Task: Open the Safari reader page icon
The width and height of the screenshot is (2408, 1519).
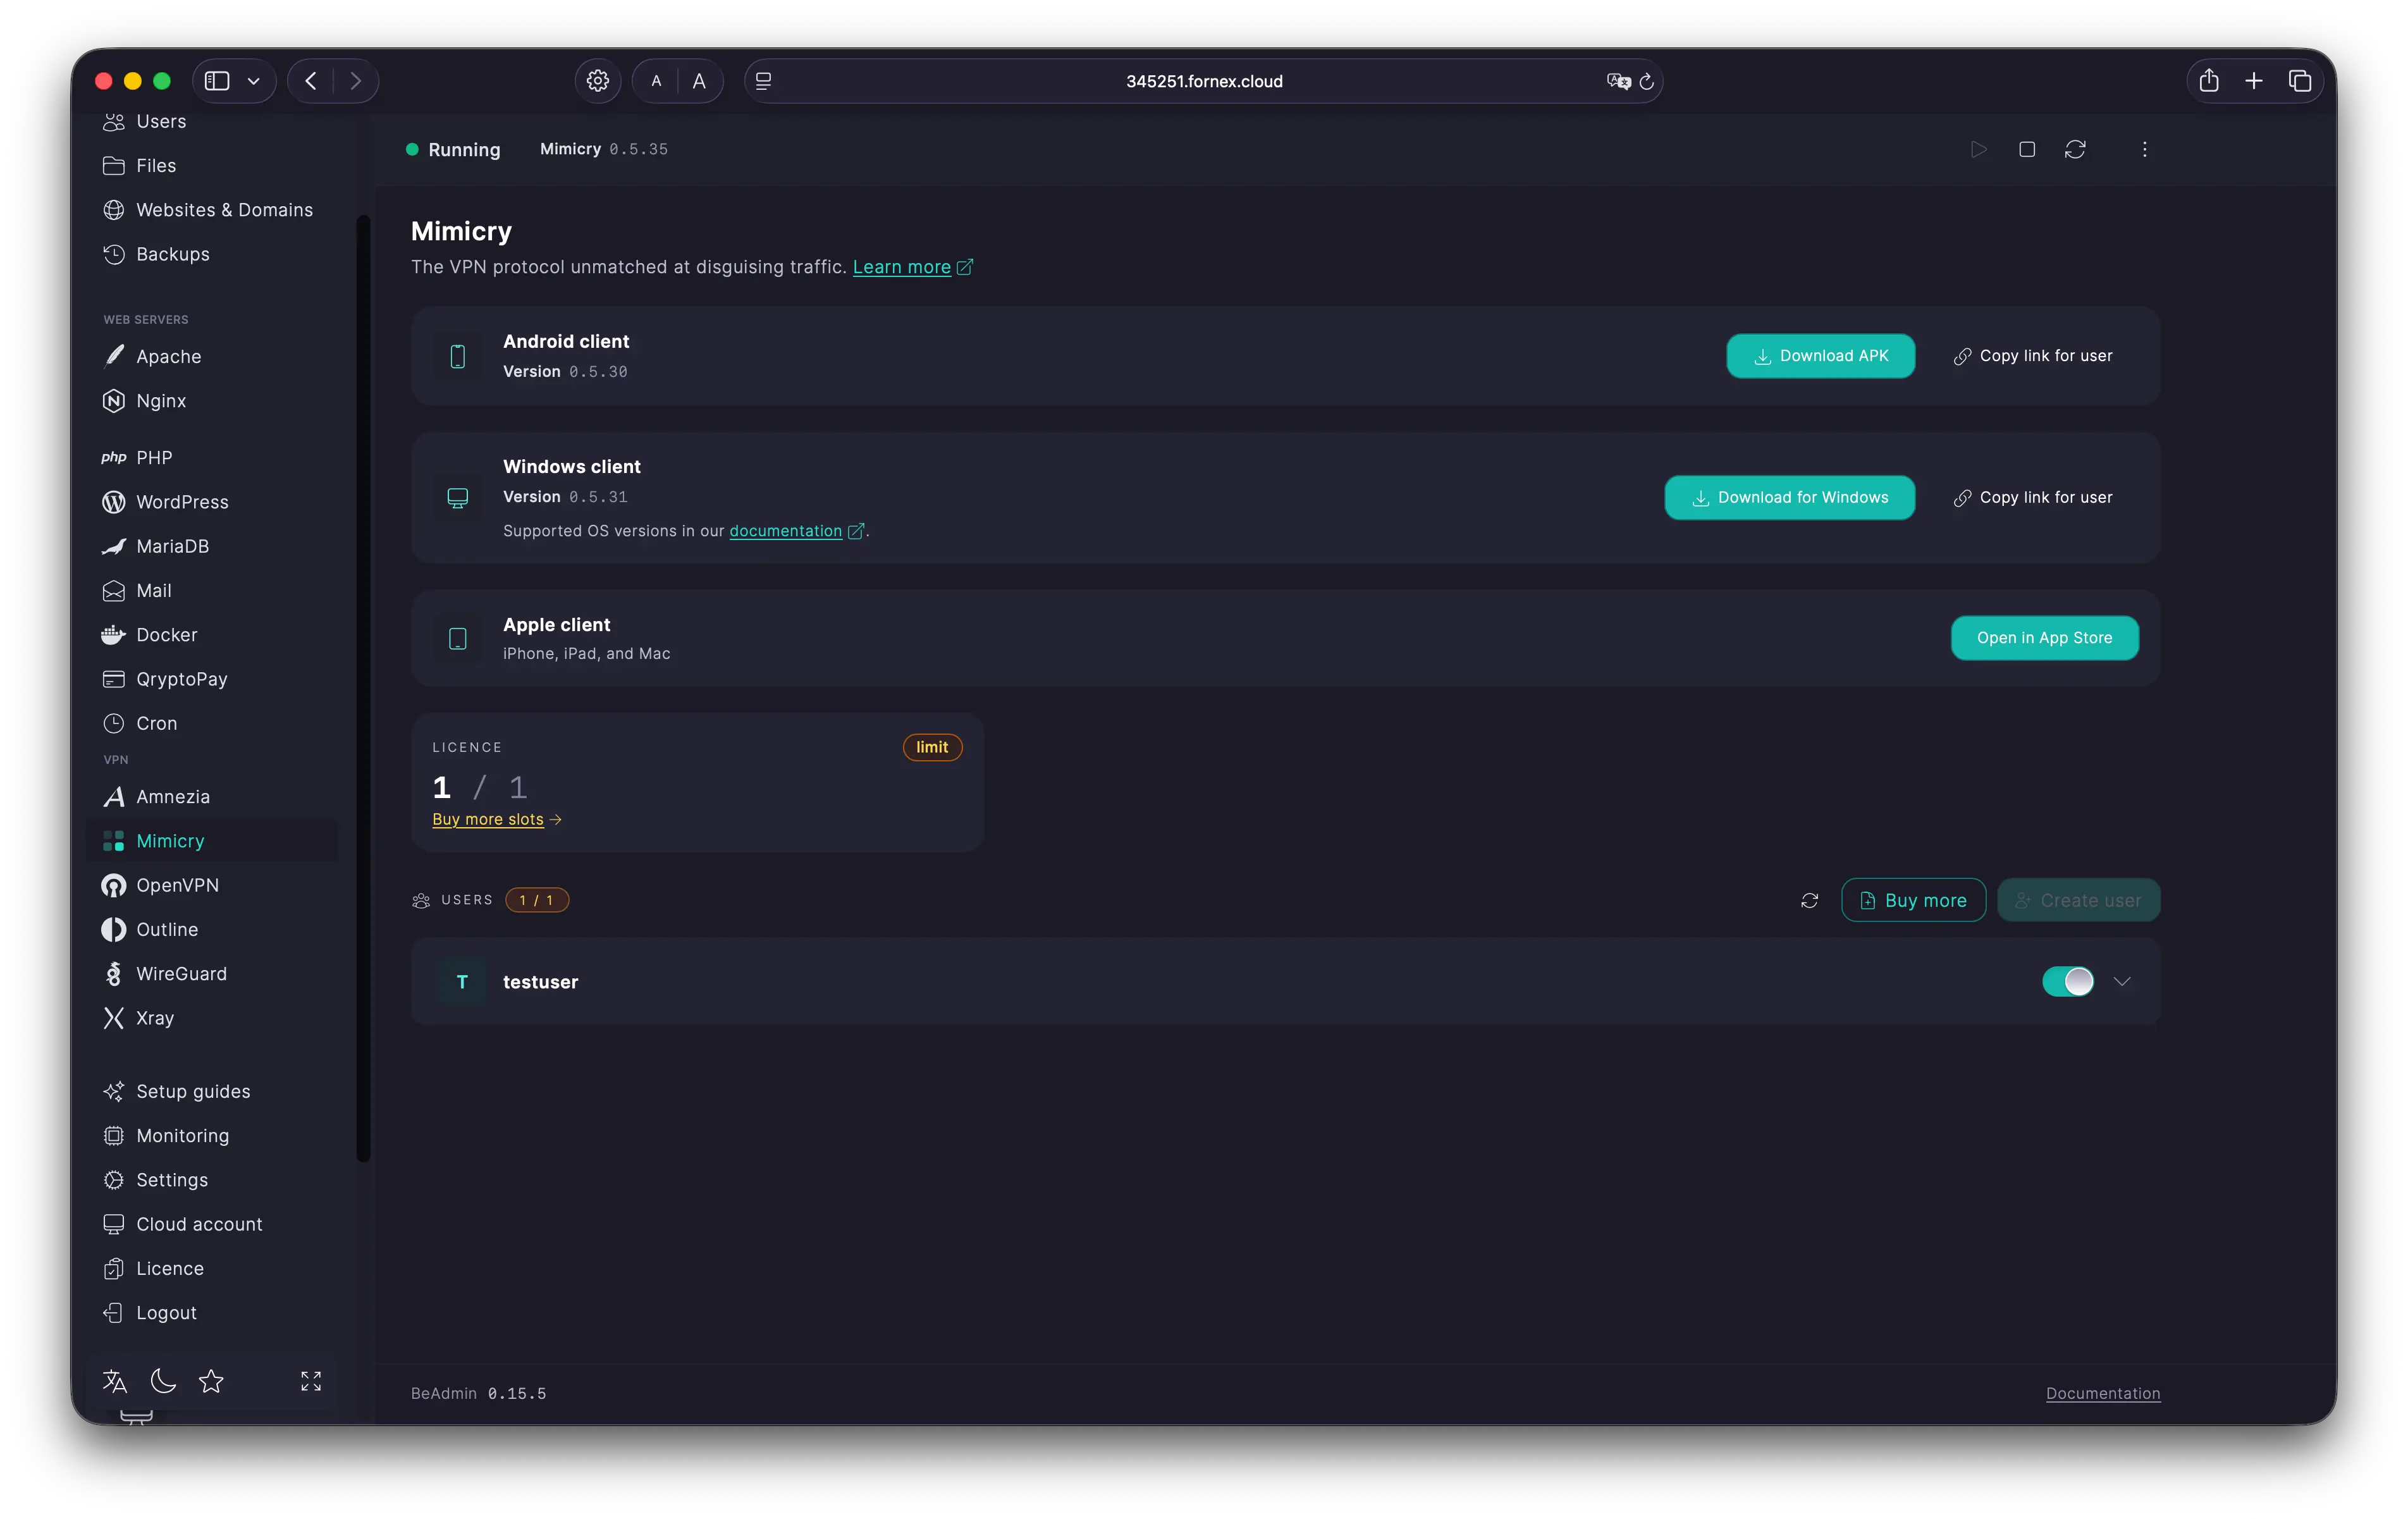Action: tap(764, 81)
